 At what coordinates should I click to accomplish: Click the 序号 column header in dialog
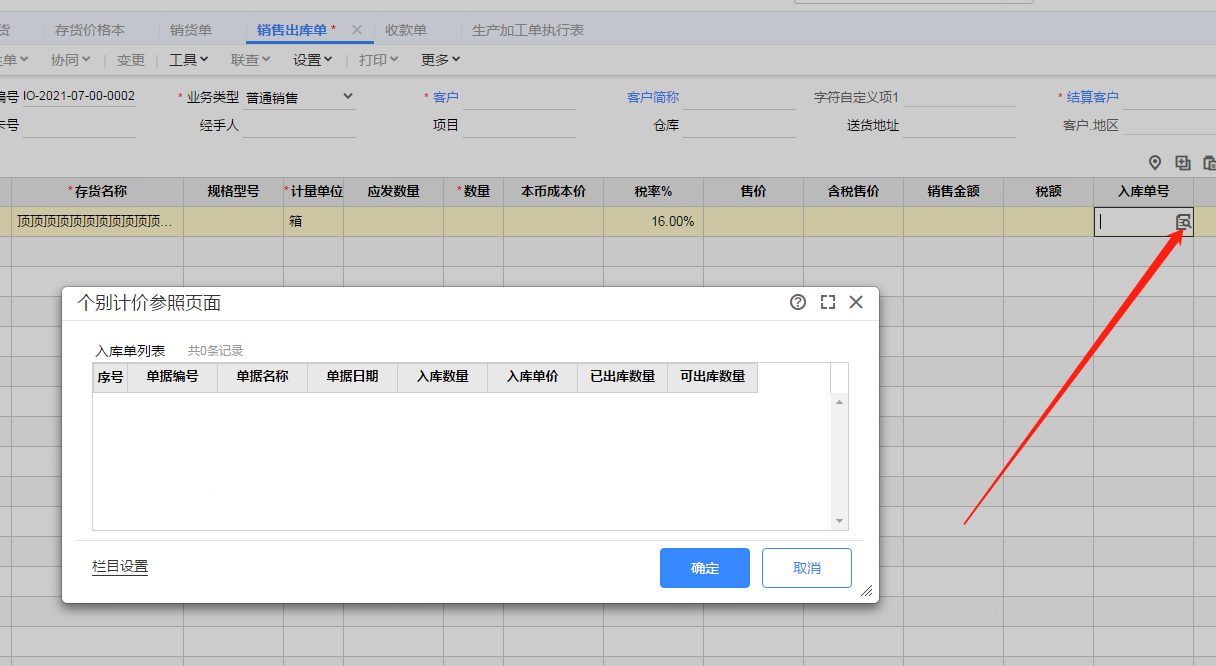pos(110,377)
